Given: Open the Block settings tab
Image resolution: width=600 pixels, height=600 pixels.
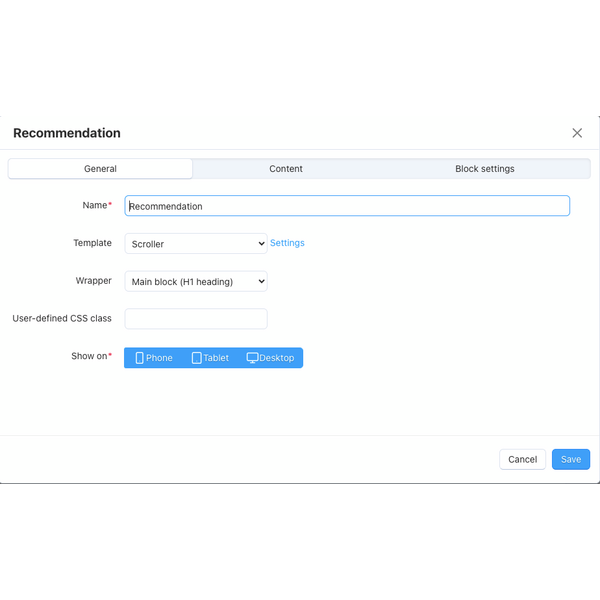Looking at the screenshot, I should point(484,169).
